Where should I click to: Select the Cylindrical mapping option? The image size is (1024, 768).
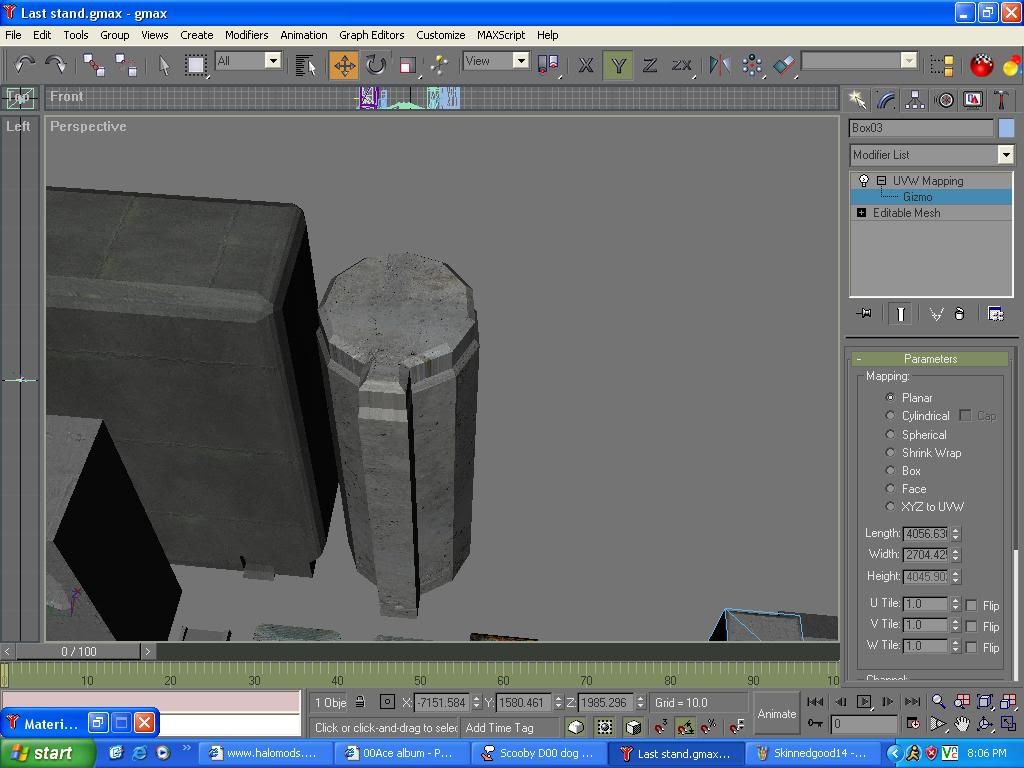point(890,415)
